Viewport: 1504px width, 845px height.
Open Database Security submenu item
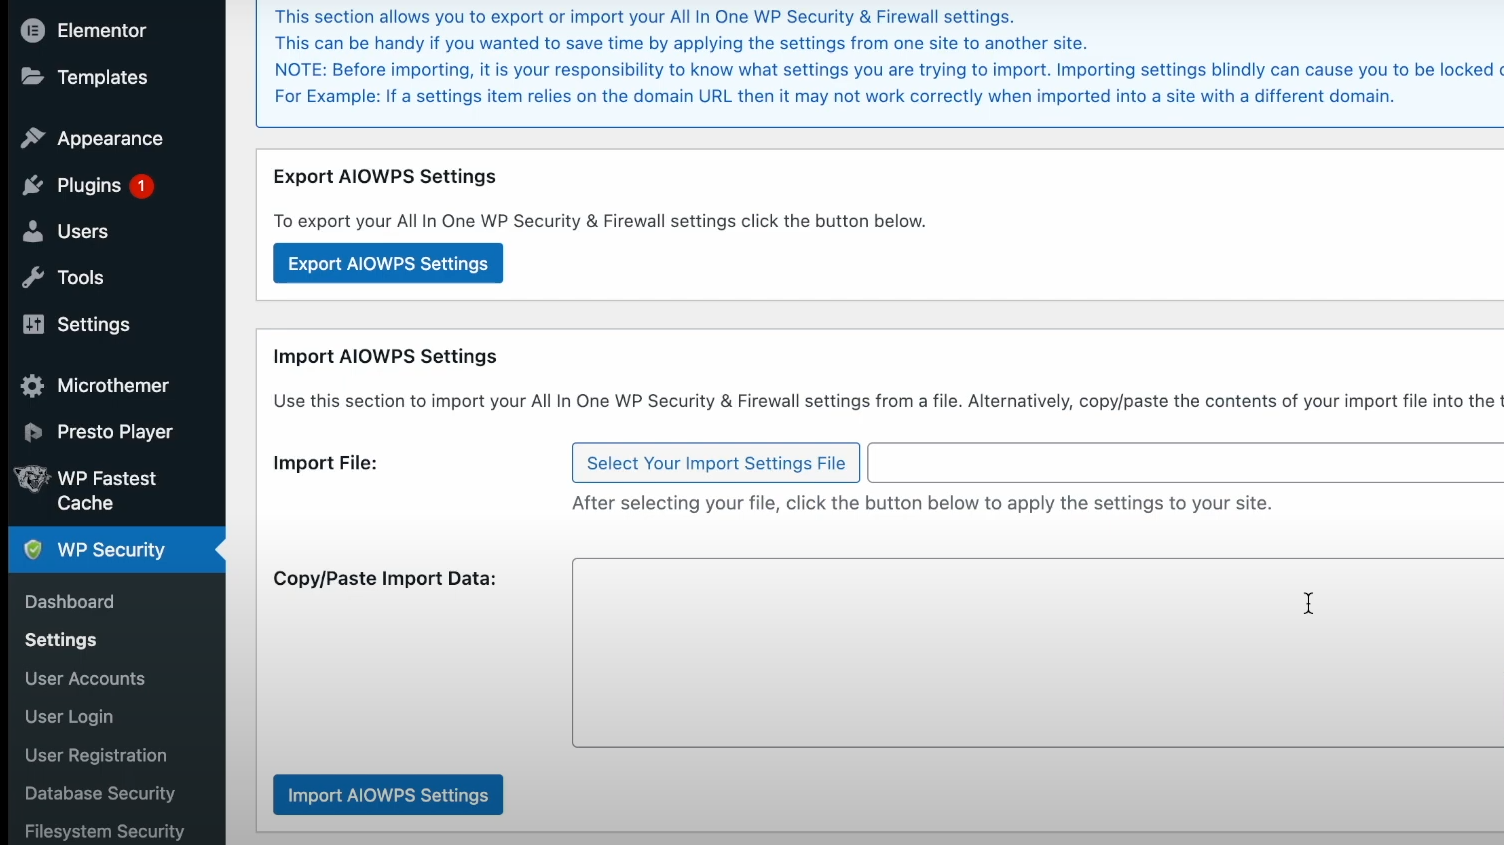[x=100, y=794]
